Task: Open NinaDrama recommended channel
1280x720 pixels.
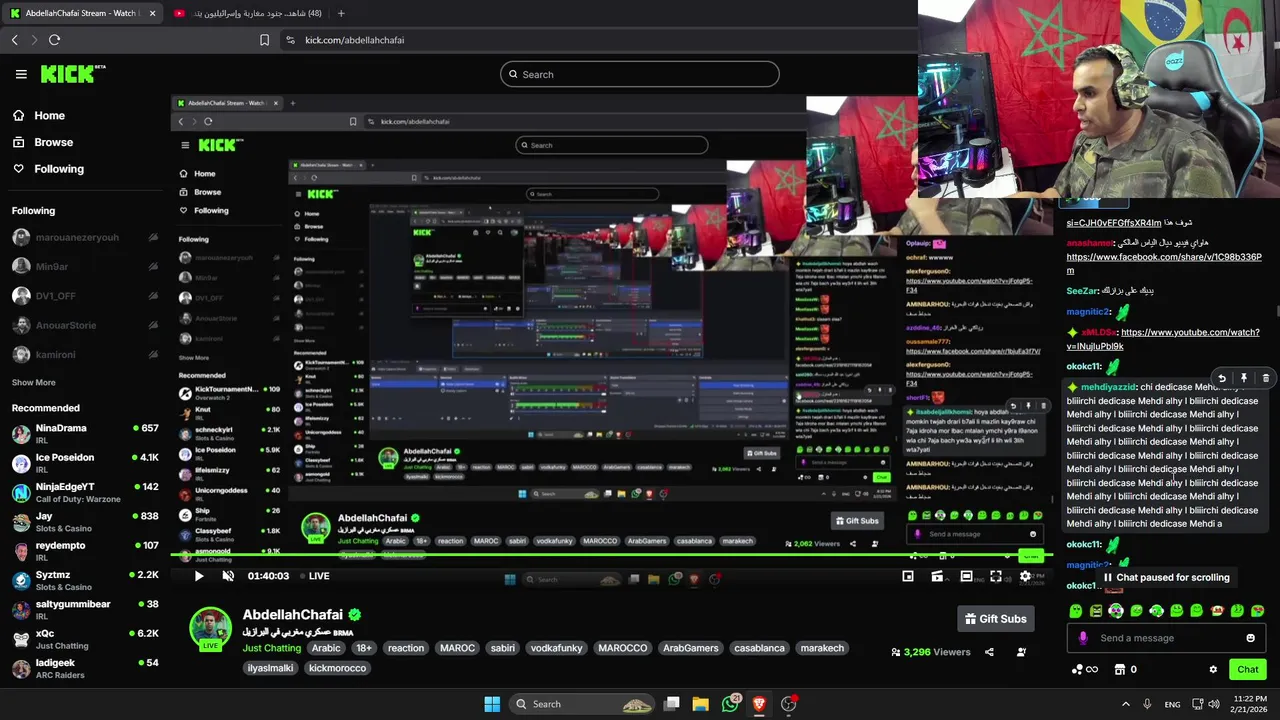Action: pyautogui.click(x=84, y=433)
